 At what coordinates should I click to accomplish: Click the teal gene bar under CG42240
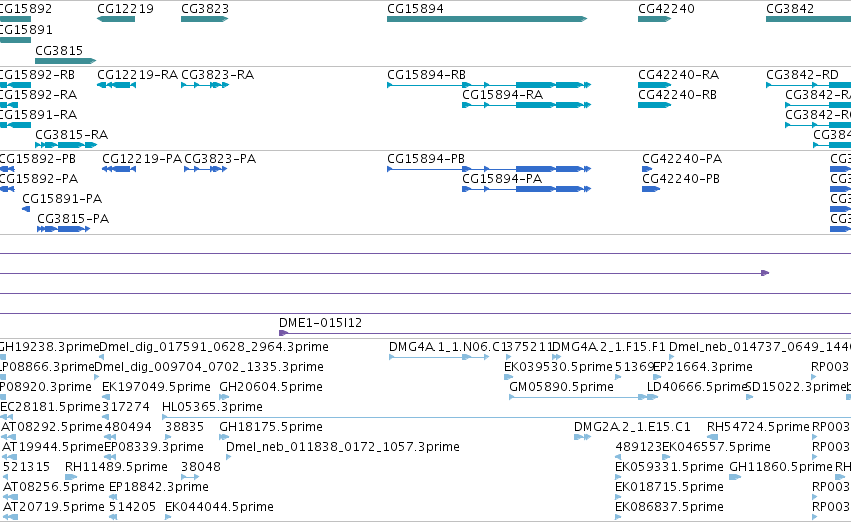coord(655,19)
